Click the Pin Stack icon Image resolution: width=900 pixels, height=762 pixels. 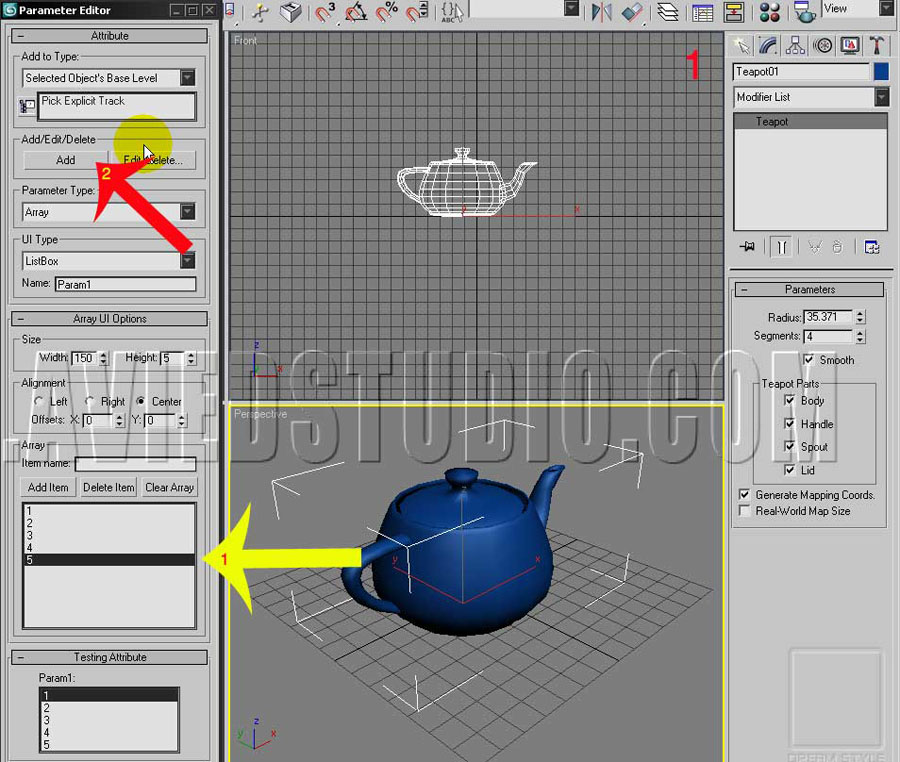point(747,247)
